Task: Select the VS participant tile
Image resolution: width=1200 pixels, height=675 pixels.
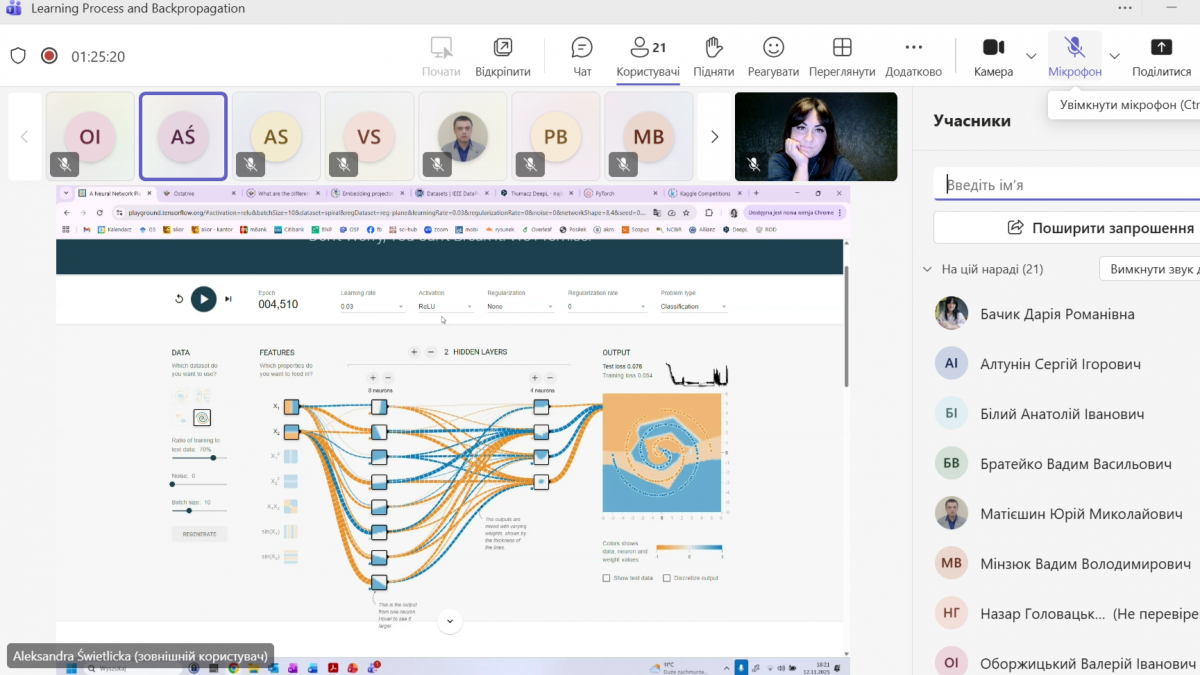Action: tap(369, 137)
